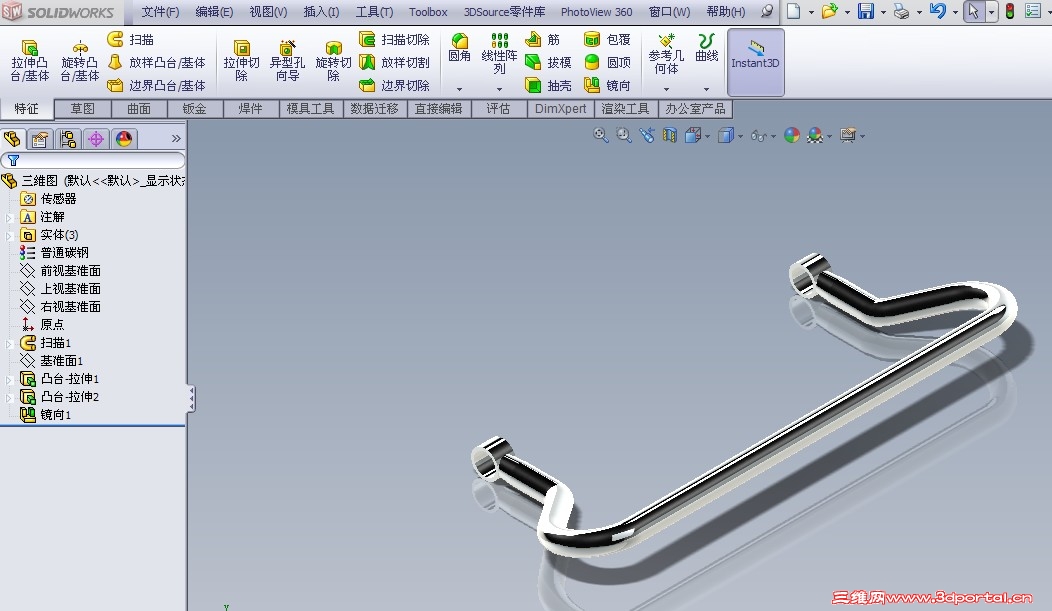The image size is (1052, 611).
Task: Toggle Instant3D mode
Action: [x=755, y=62]
